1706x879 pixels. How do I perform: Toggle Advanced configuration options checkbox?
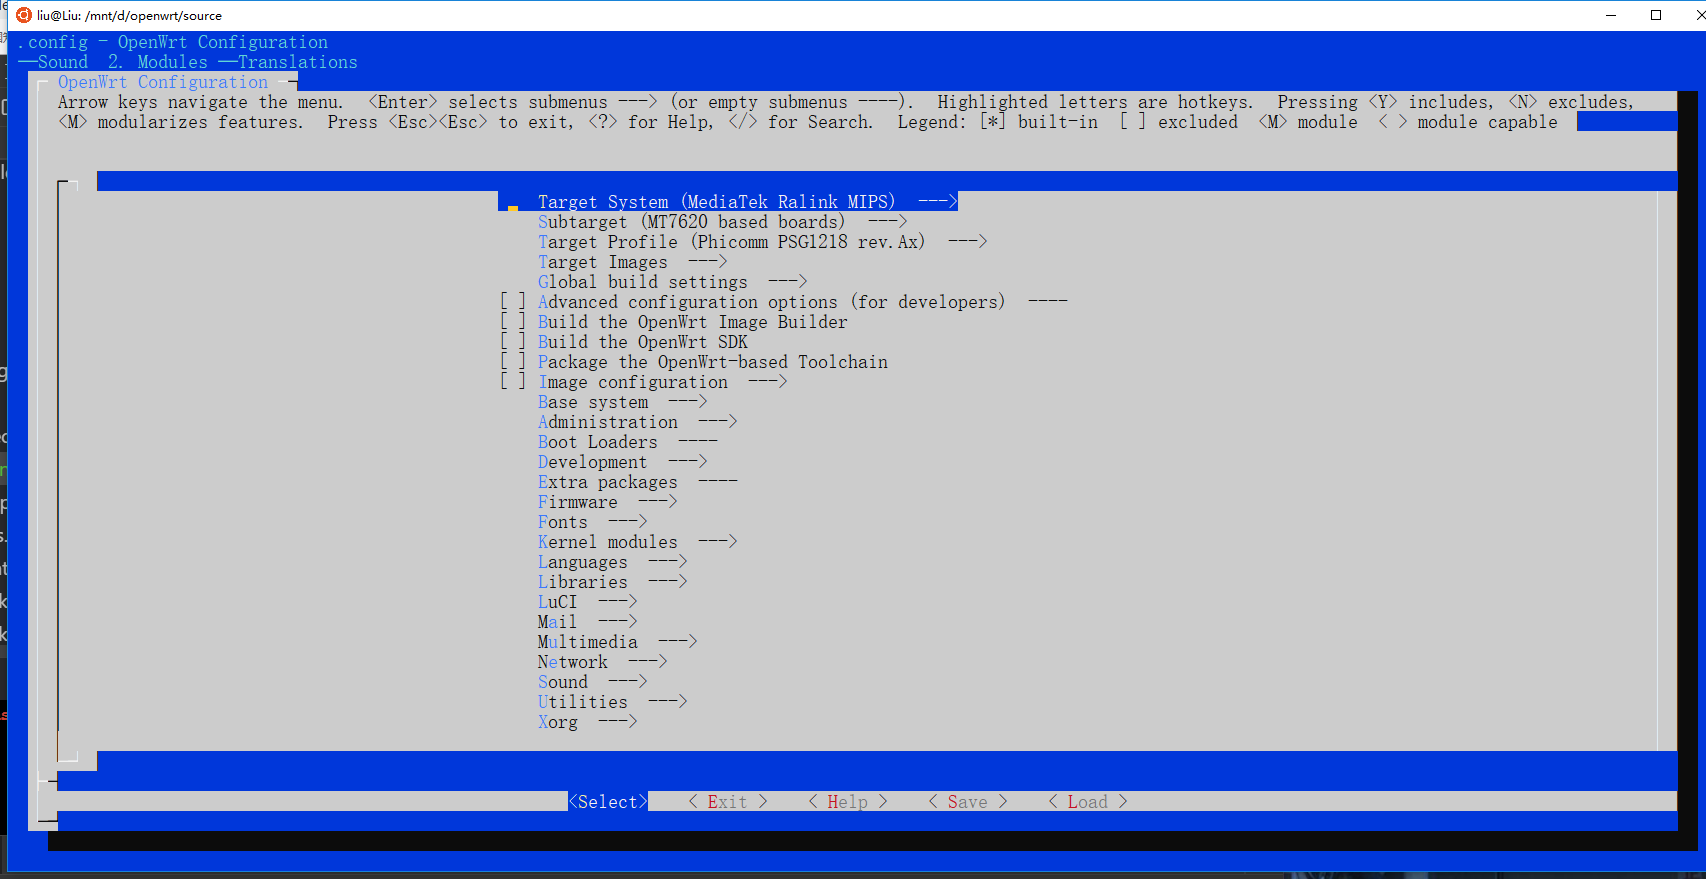point(513,302)
